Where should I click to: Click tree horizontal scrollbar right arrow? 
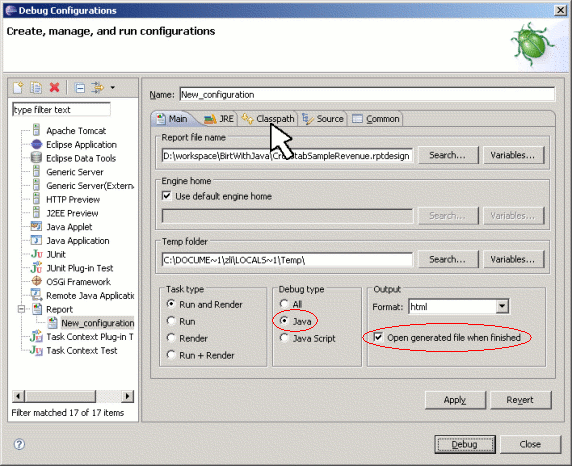coord(127,396)
